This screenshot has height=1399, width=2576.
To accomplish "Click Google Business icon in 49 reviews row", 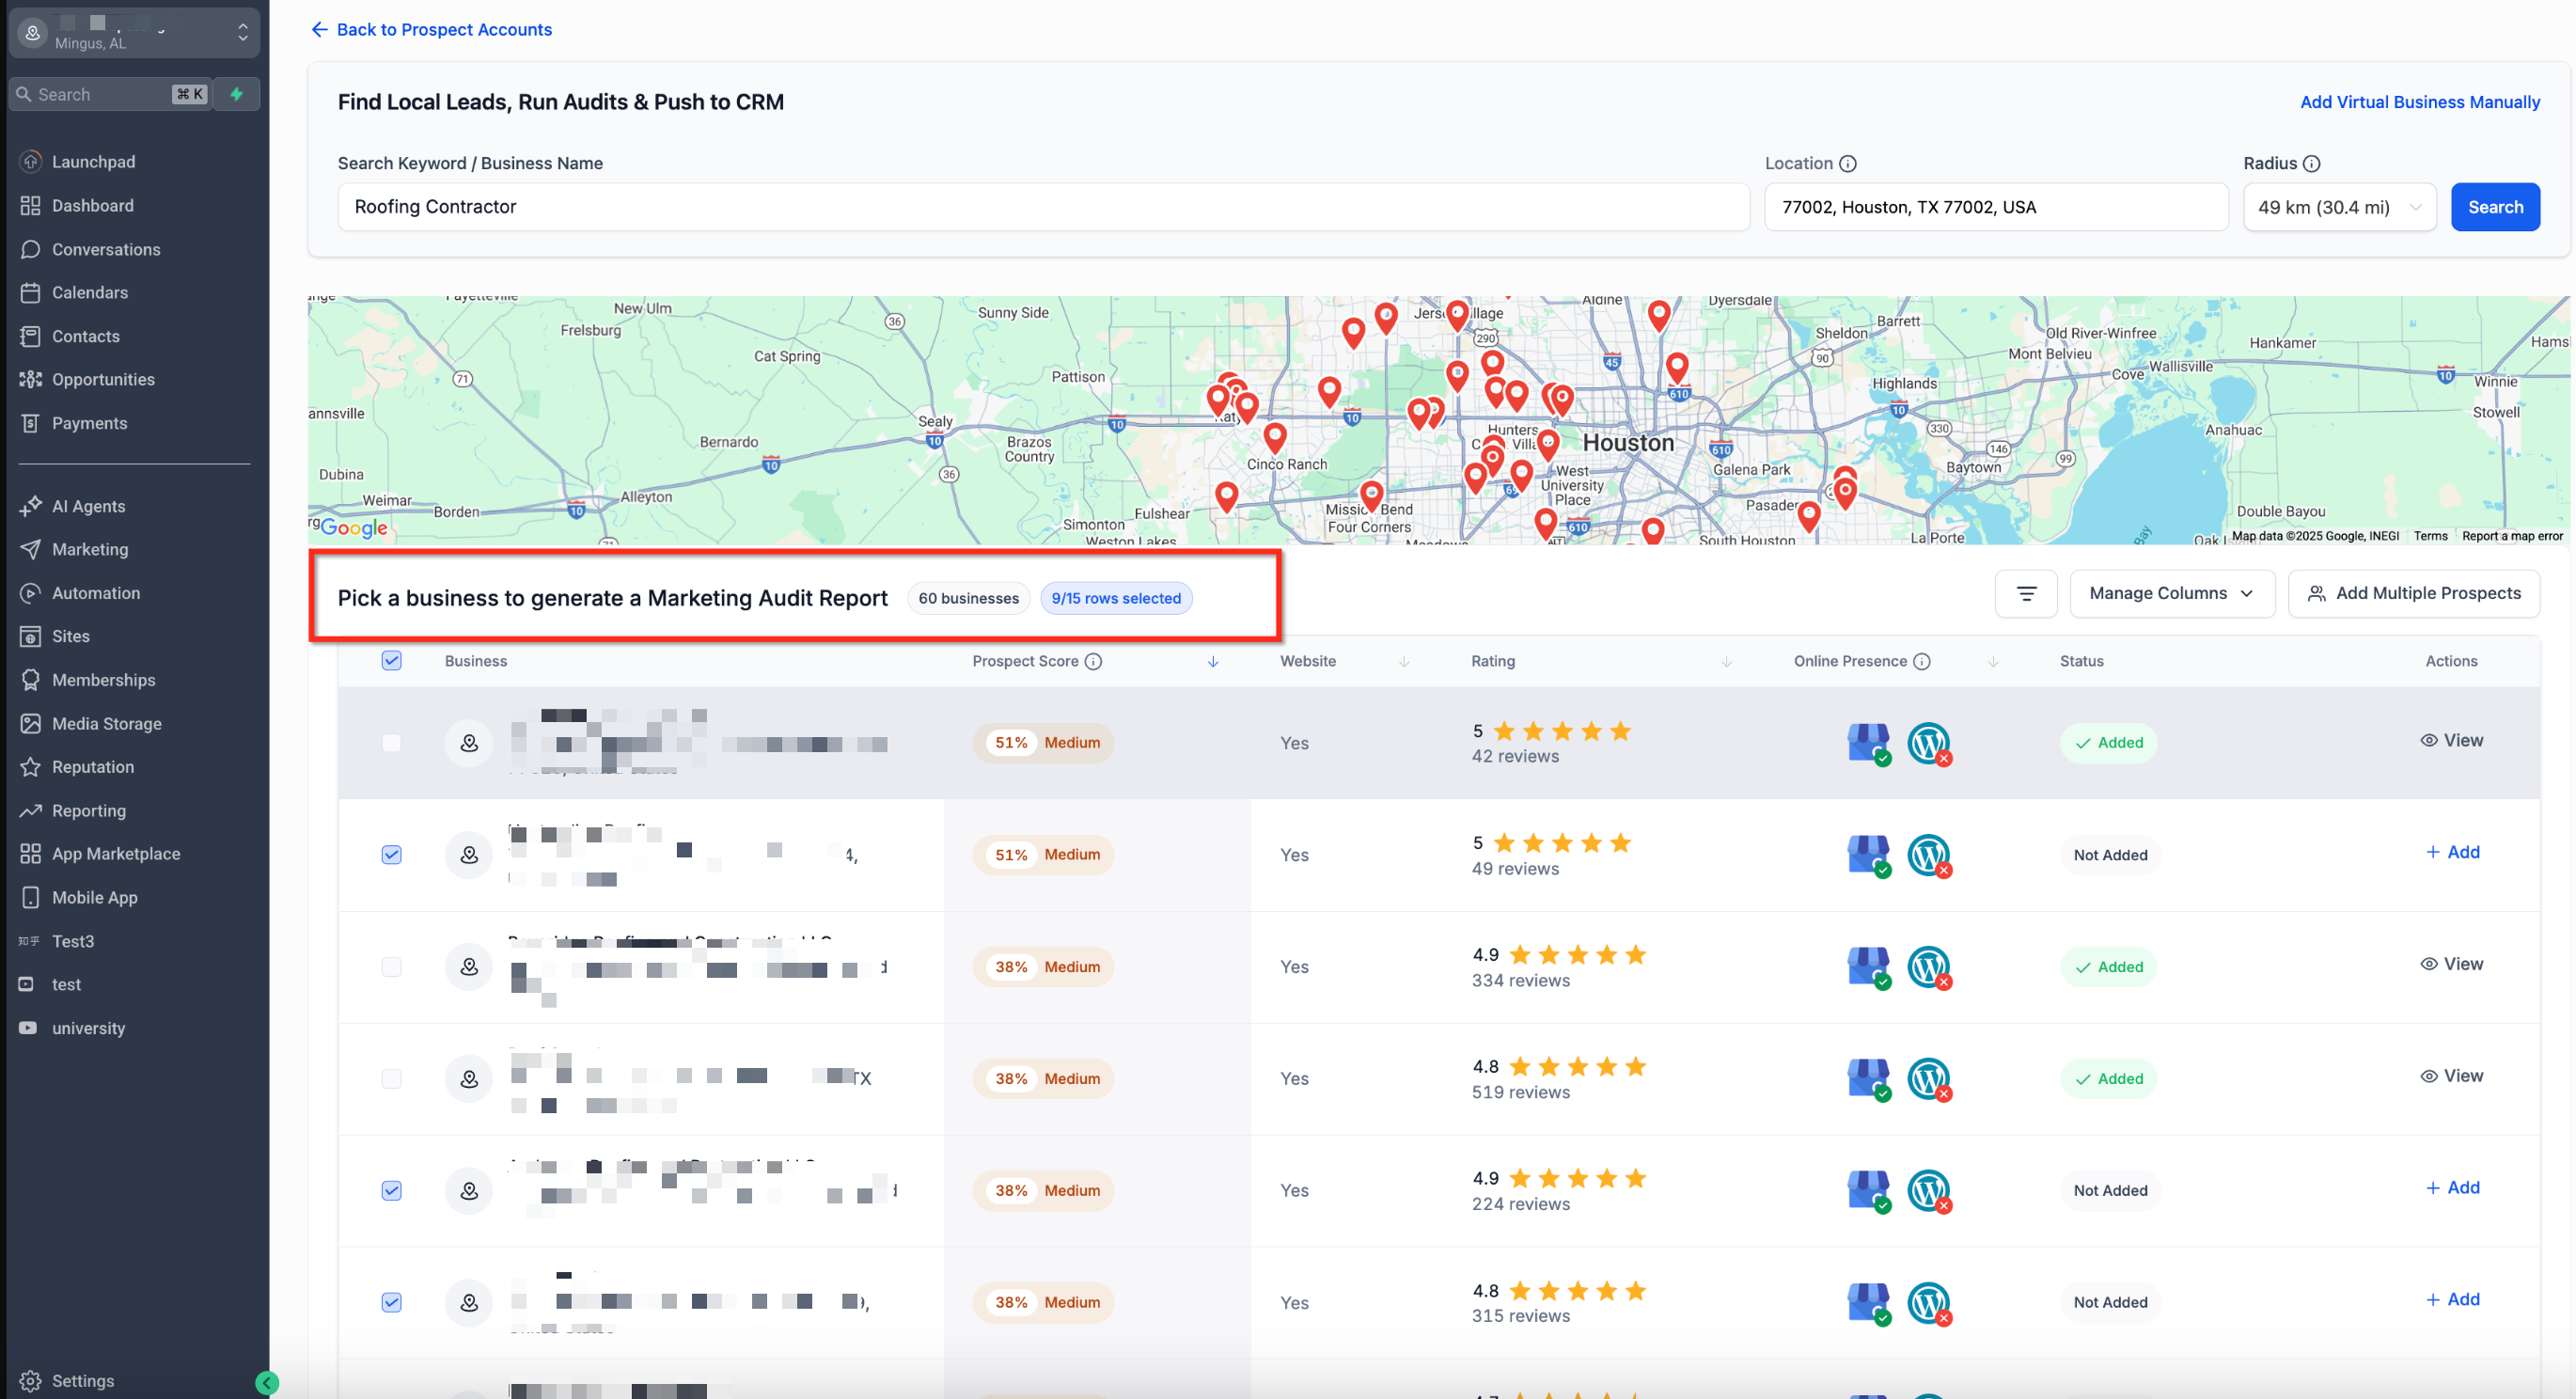I will point(1867,855).
